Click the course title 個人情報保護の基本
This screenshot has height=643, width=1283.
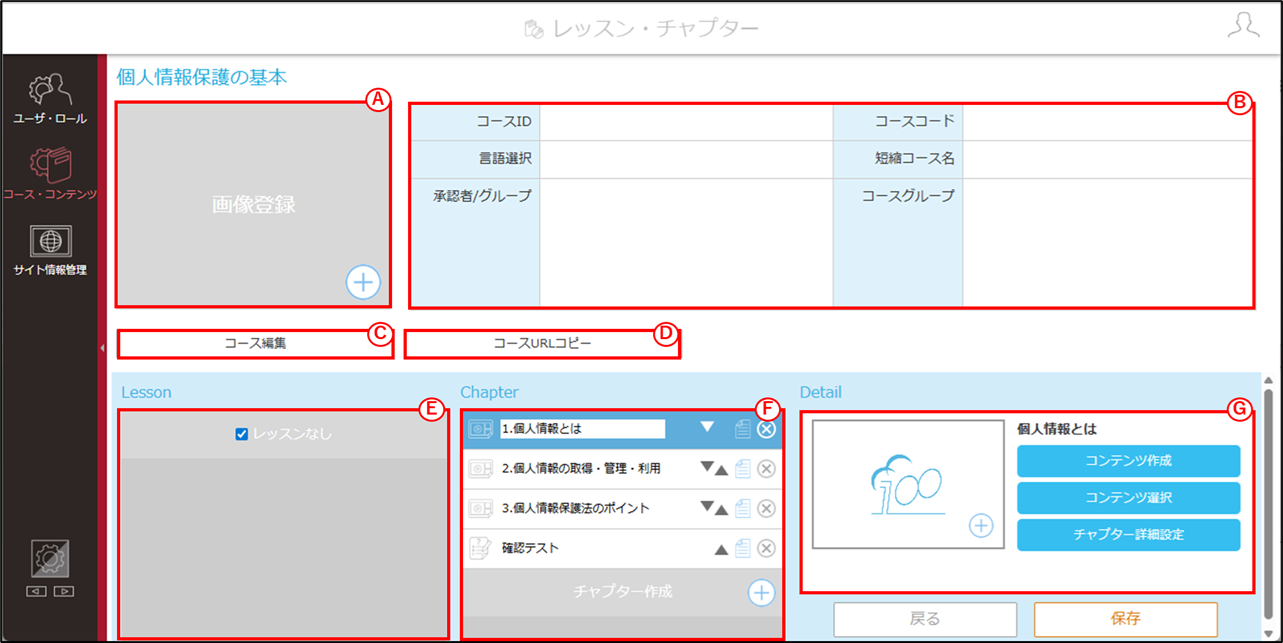click(x=202, y=76)
